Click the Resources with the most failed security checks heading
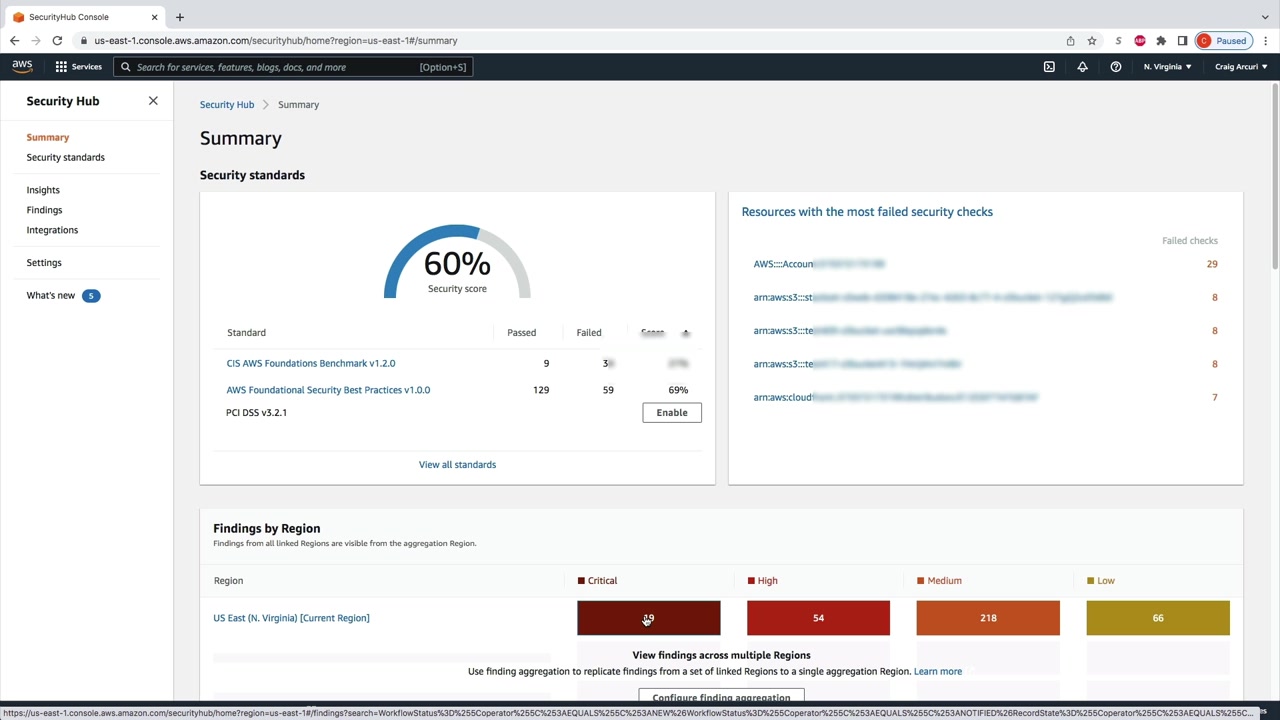 [867, 212]
